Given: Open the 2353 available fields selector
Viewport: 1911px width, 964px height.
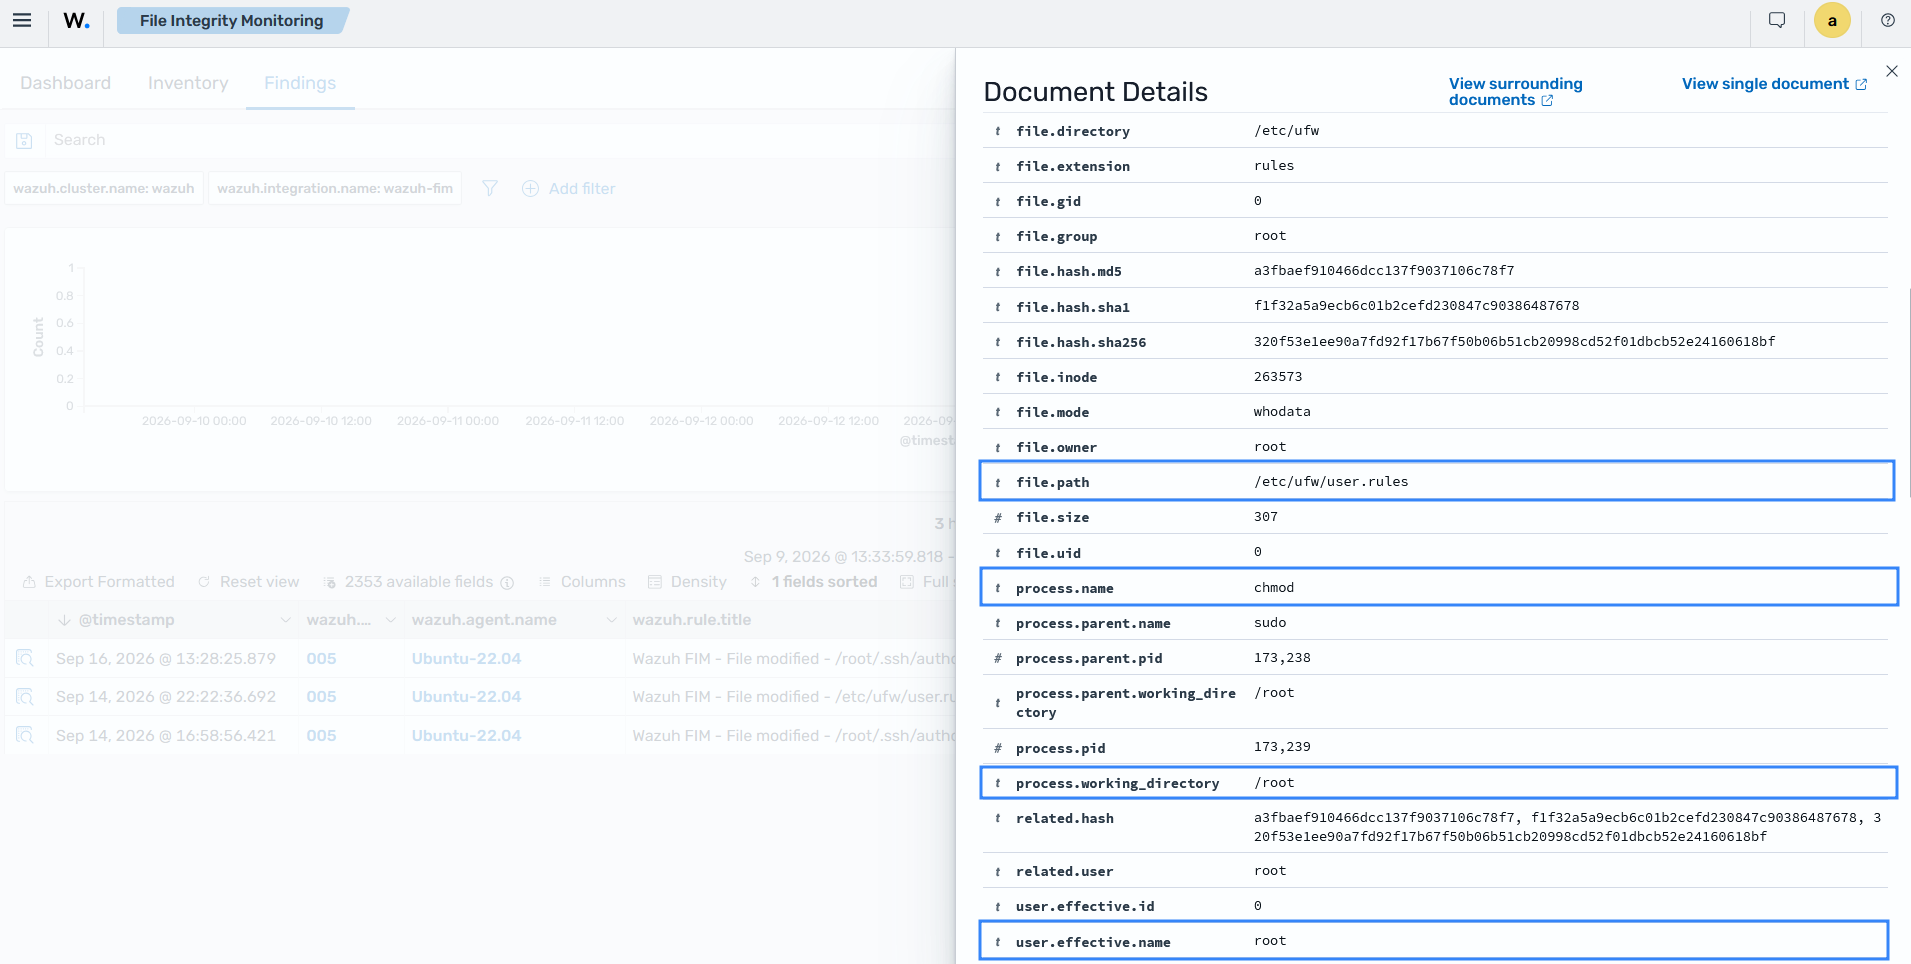Looking at the screenshot, I should tap(419, 582).
